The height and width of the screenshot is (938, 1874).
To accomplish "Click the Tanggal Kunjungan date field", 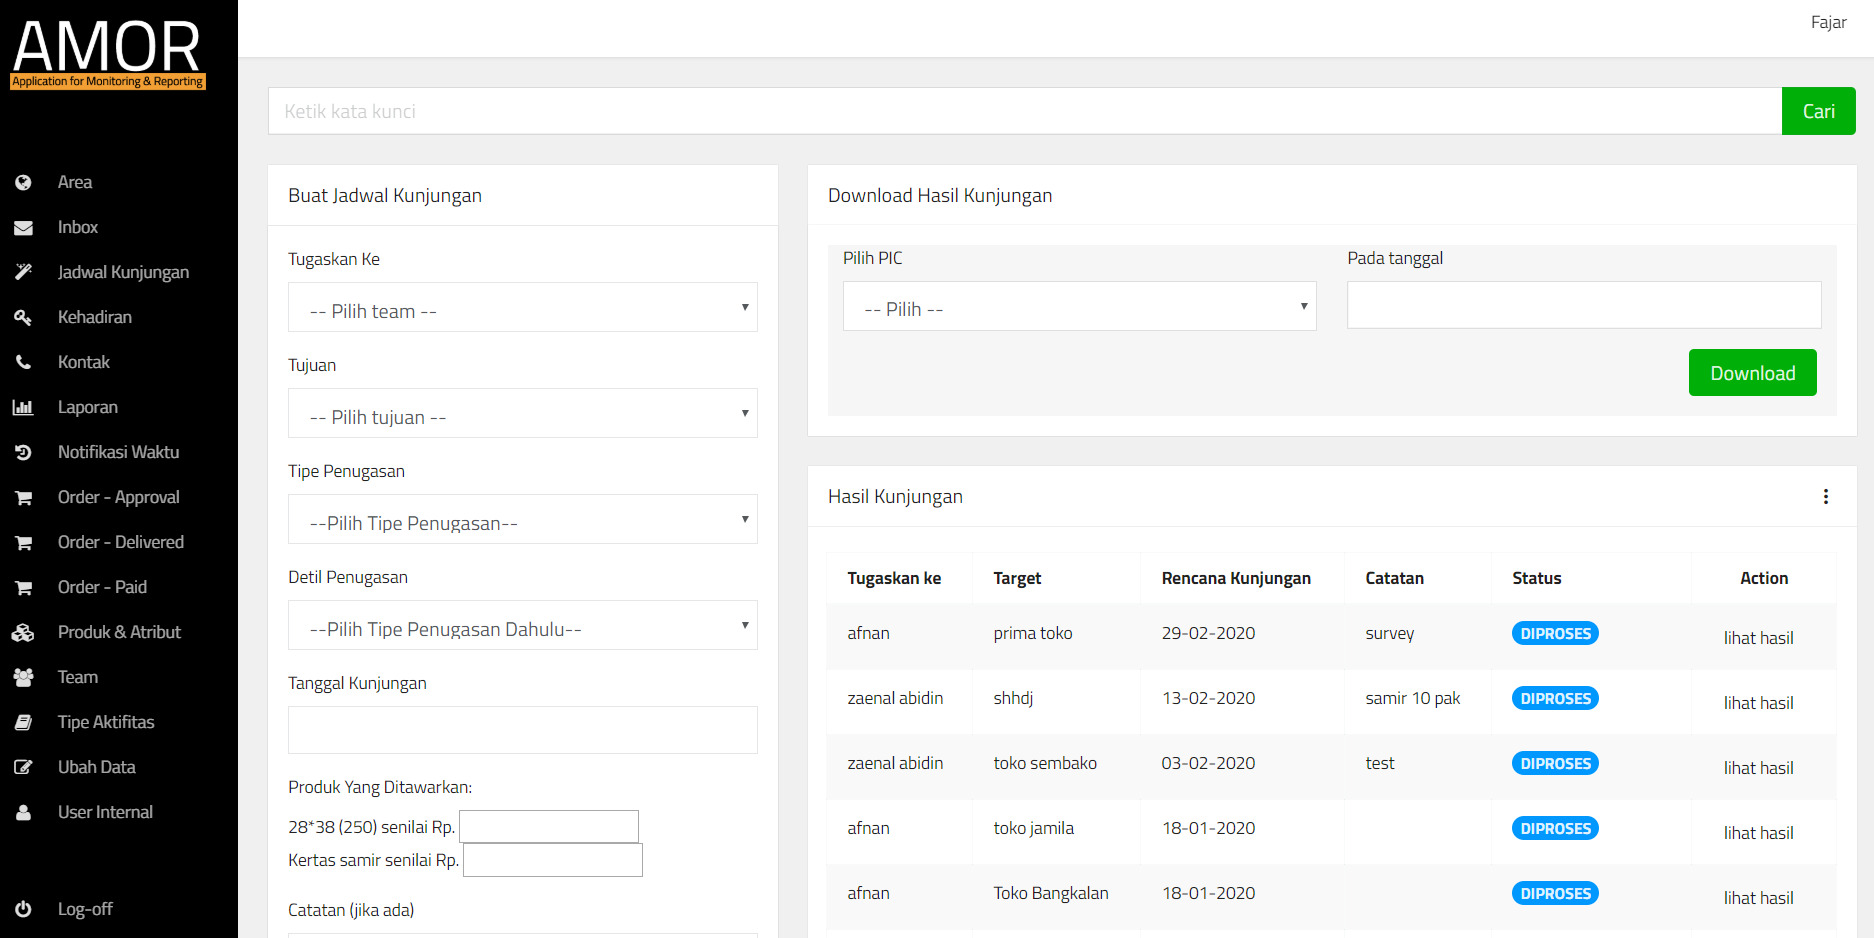I will tap(522, 730).
